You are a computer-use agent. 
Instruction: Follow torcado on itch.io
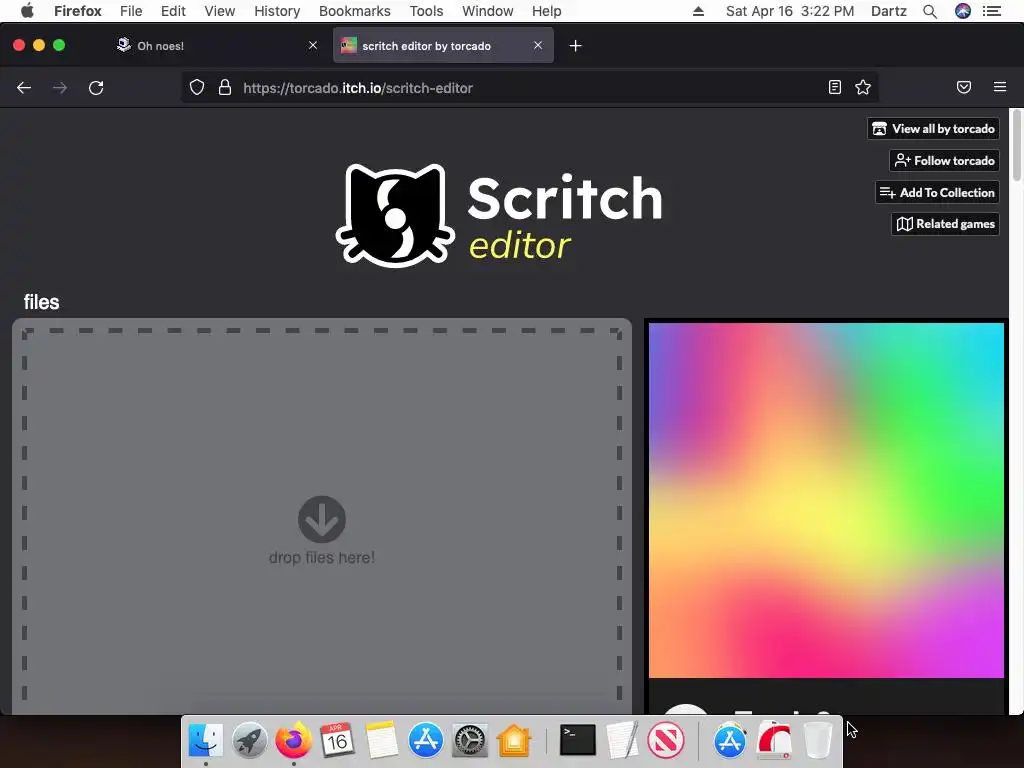944,161
